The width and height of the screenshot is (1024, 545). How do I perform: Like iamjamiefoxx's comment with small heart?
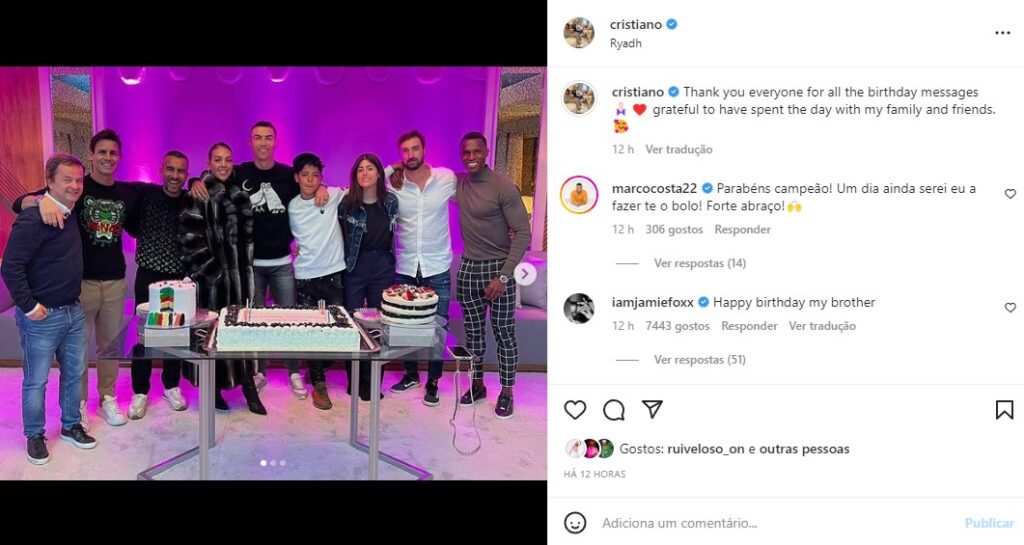(x=1010, y=307)
